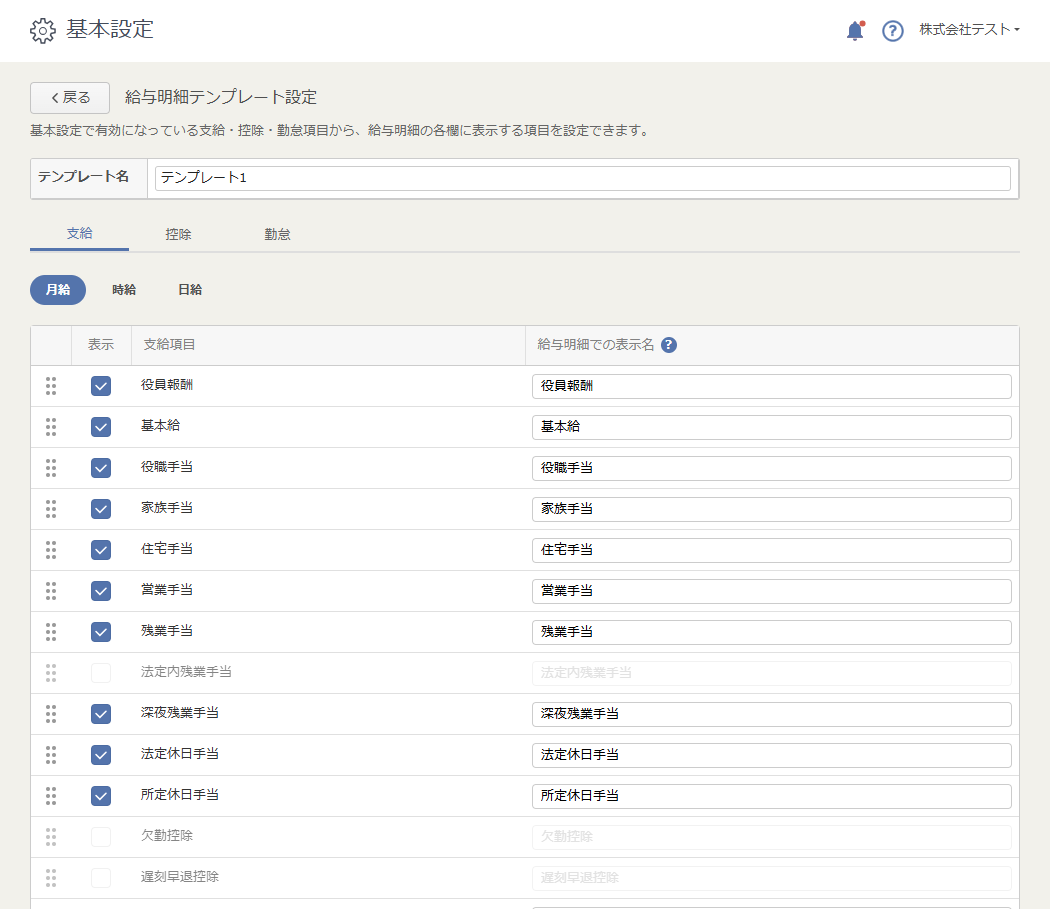Select the 時給 pay type
Screen dimensions: 1050x909
(x=124, y=290)
